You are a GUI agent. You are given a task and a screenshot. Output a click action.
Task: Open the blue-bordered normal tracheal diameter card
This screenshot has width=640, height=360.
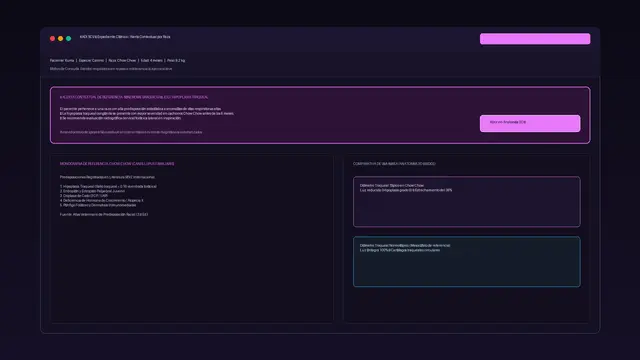(467, 262)
